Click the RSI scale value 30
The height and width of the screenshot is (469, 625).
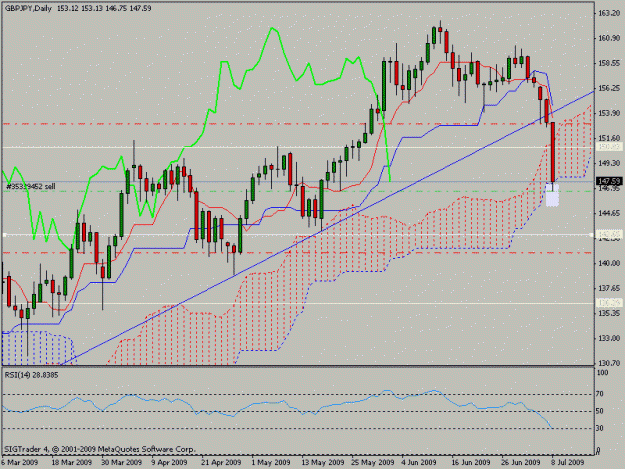pos(600,428)
